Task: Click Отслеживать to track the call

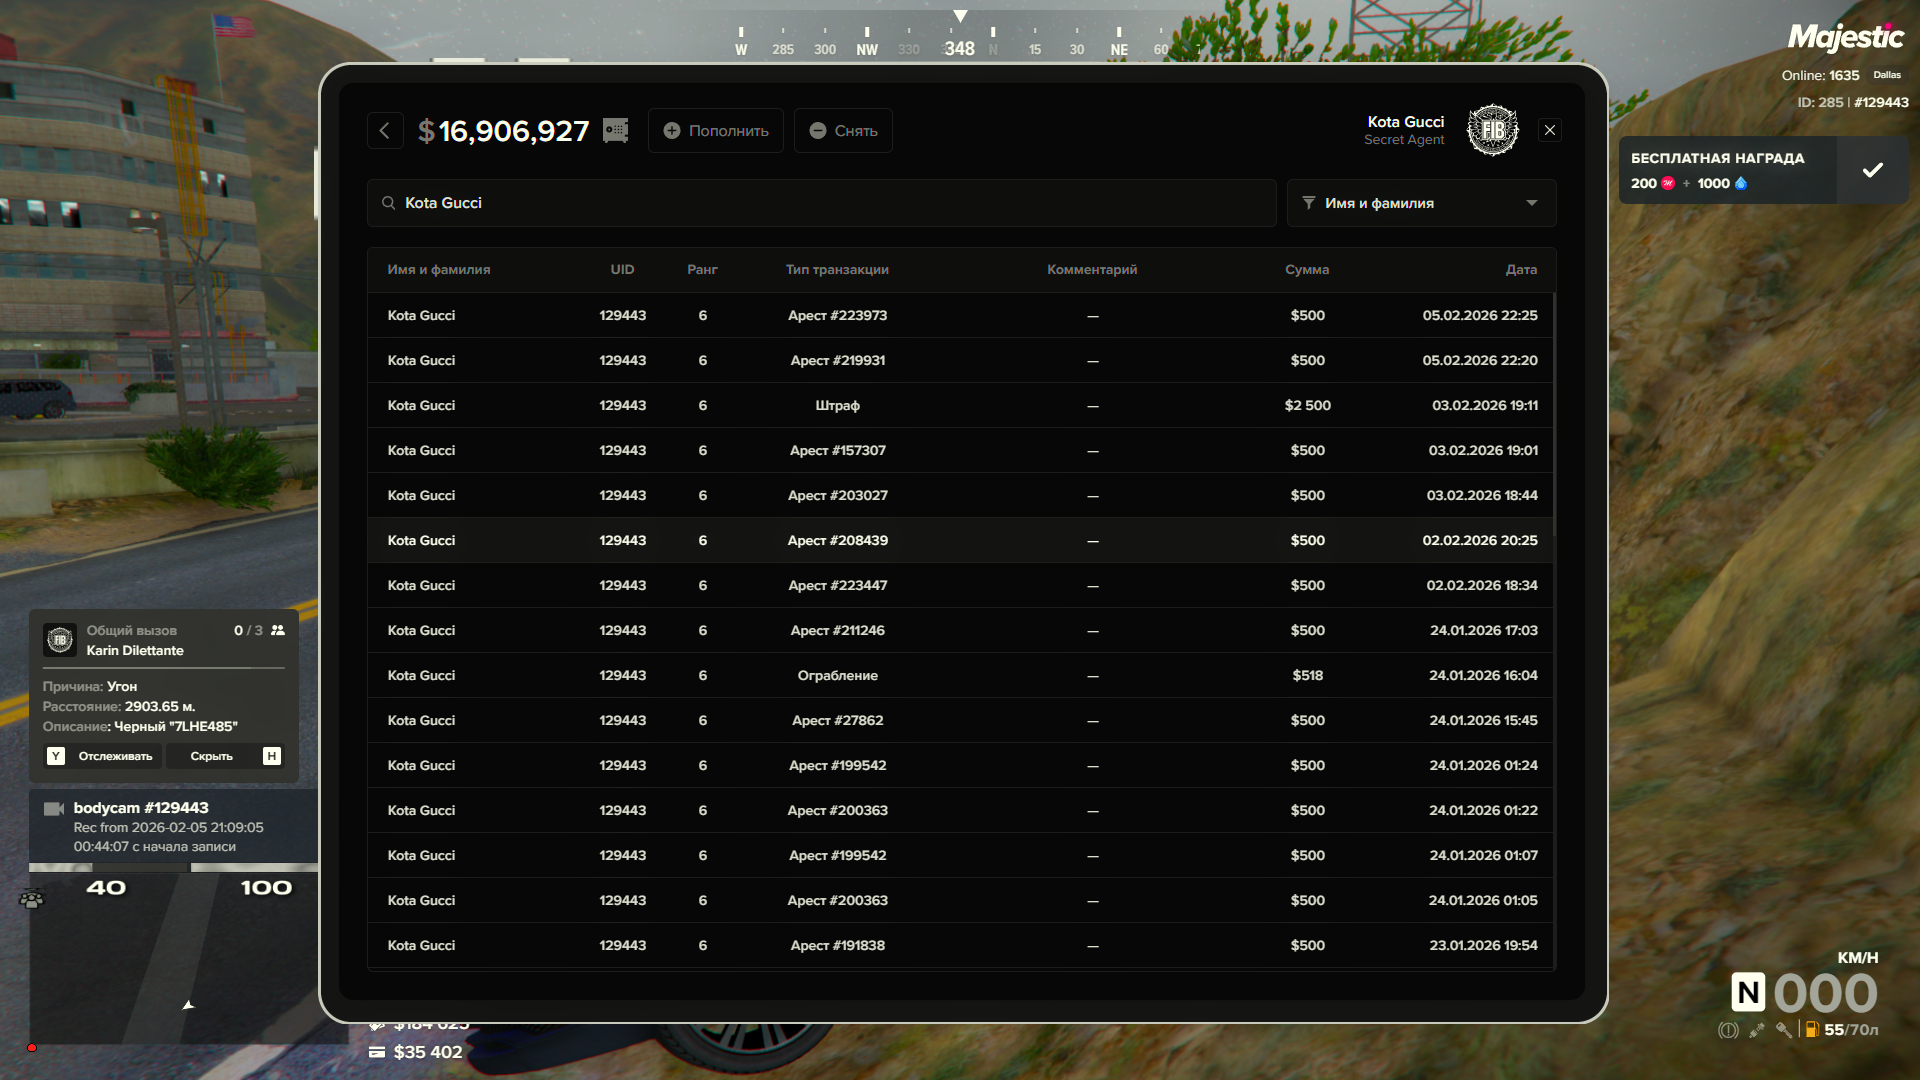Action: point(115,757)
